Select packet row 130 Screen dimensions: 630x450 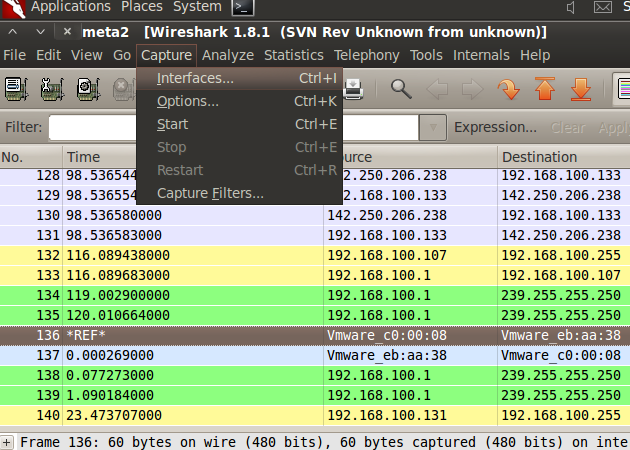point(315,215)
